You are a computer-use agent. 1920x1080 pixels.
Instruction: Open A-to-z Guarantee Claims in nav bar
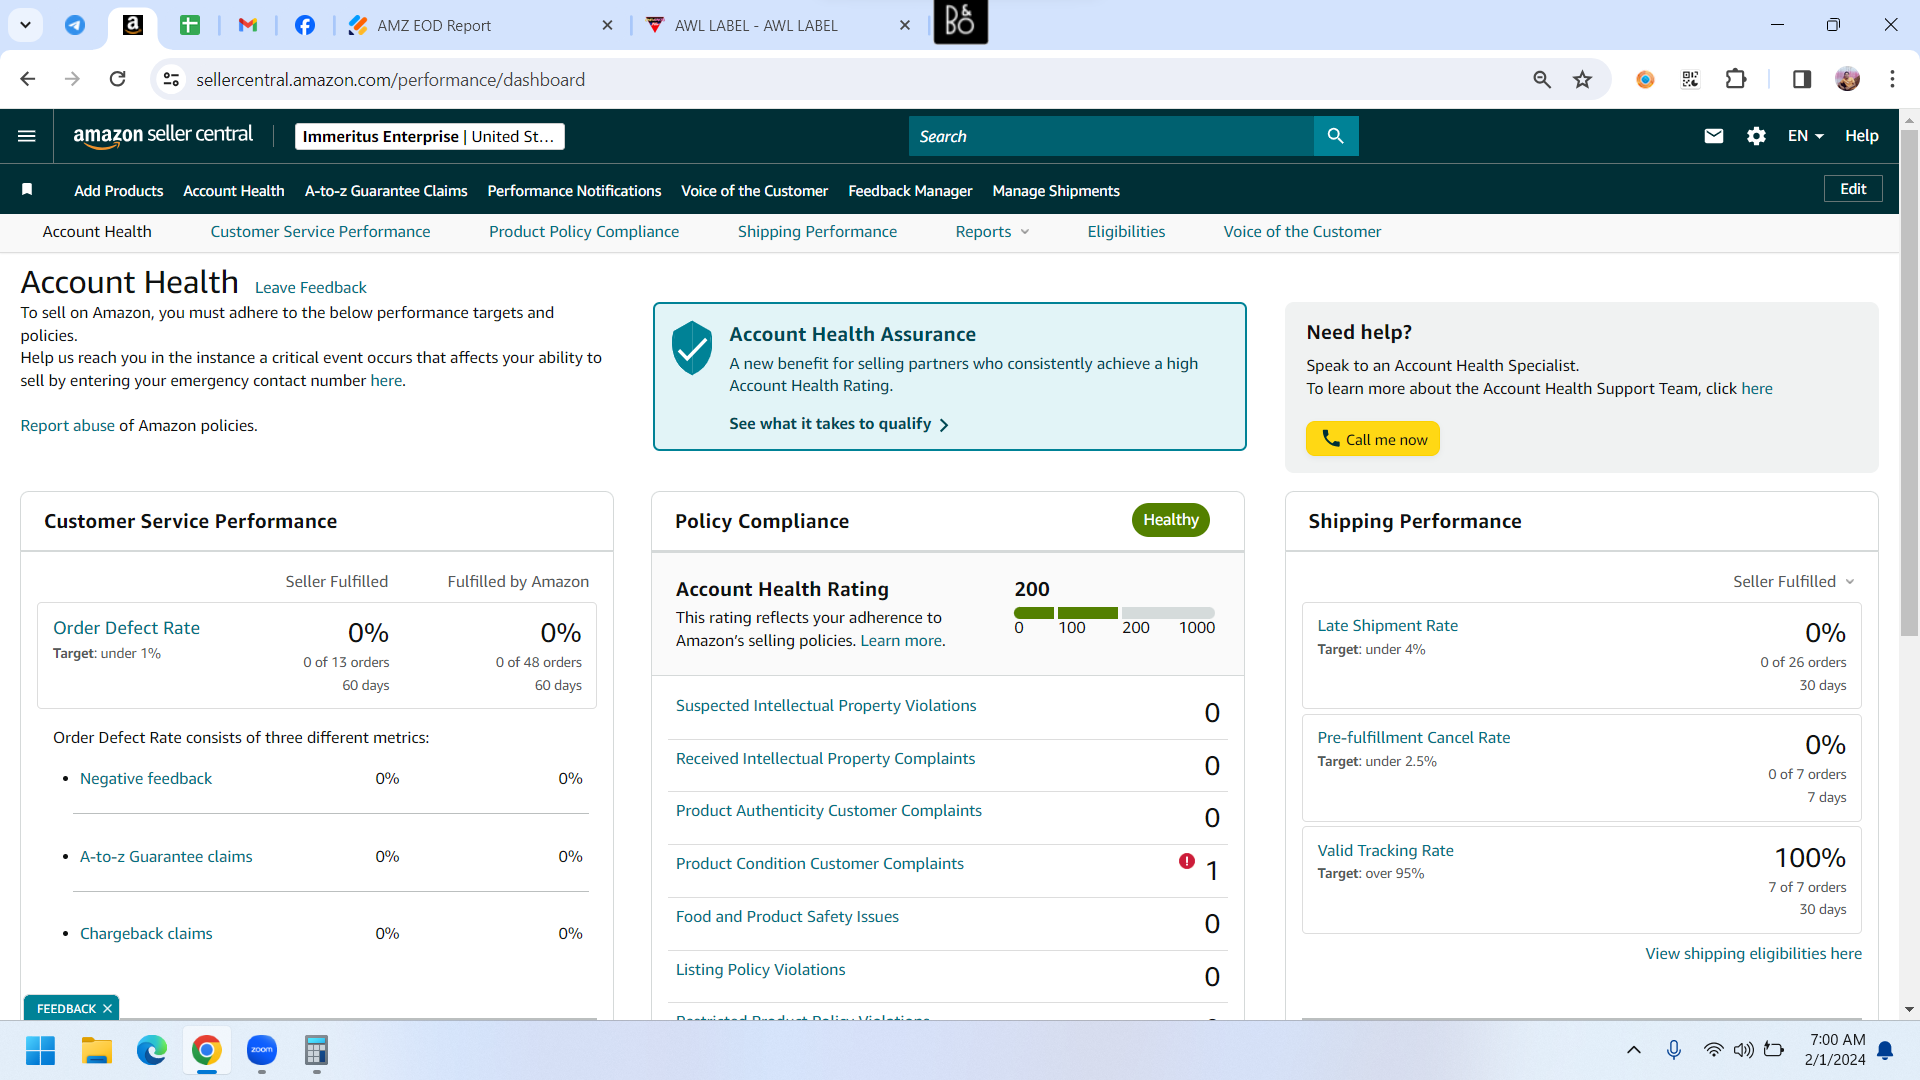[x=386, y=191]
